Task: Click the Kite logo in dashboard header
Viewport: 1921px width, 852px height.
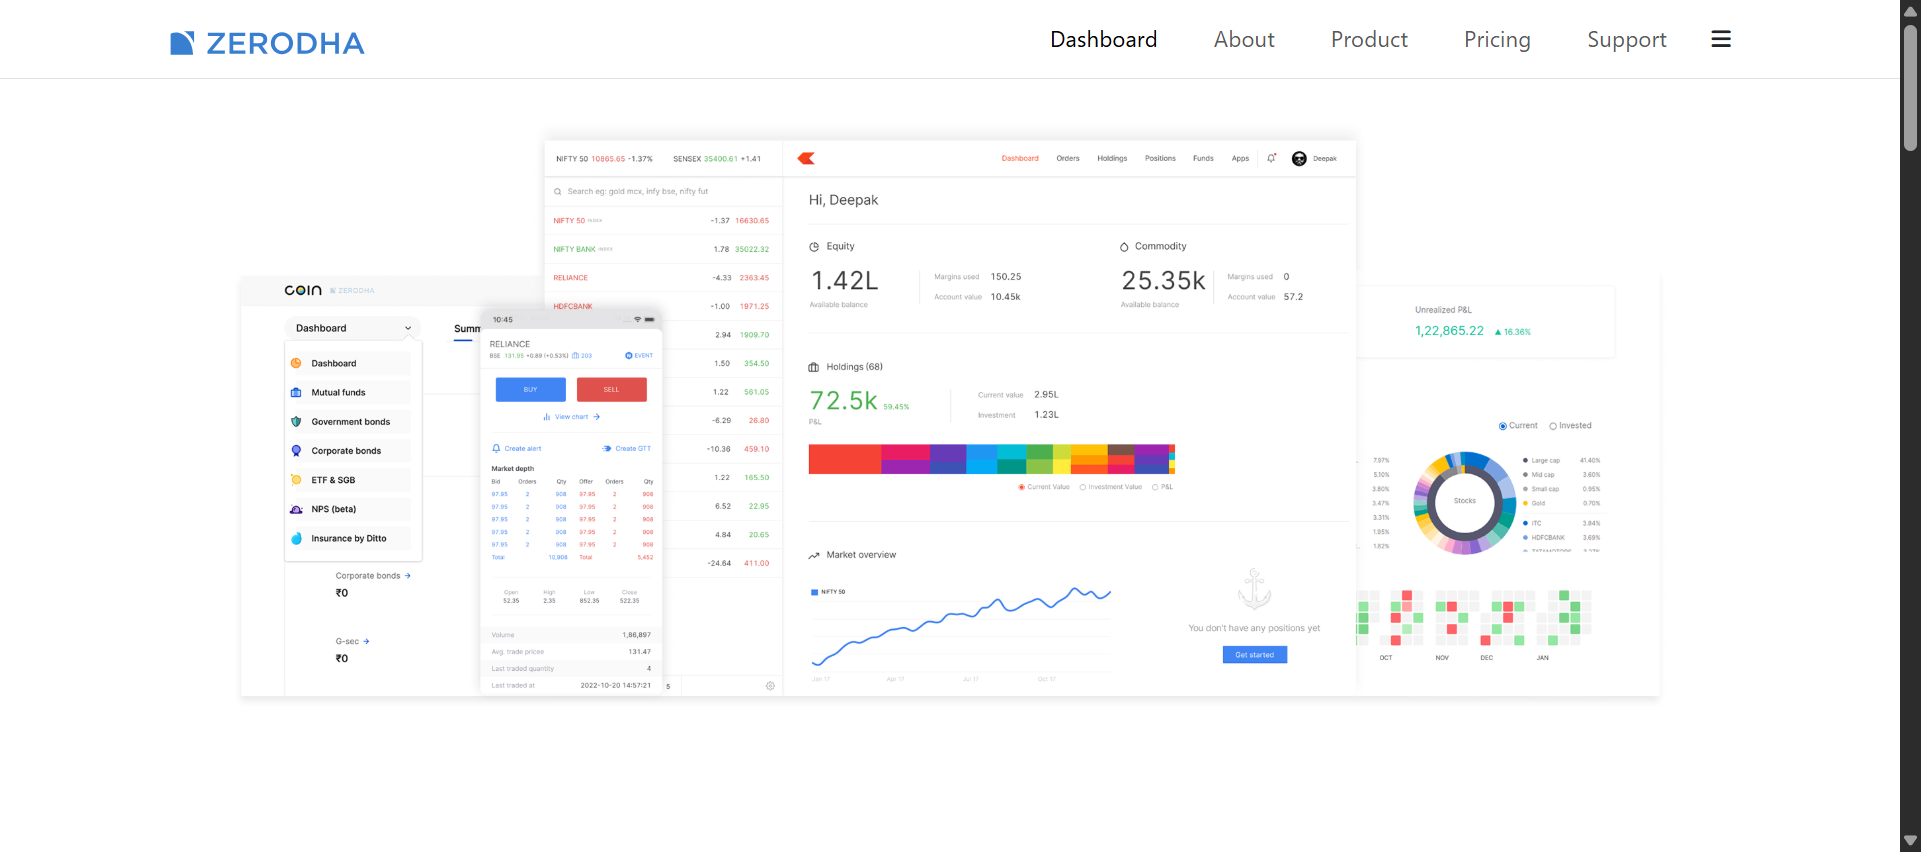Action: point(806,158)
